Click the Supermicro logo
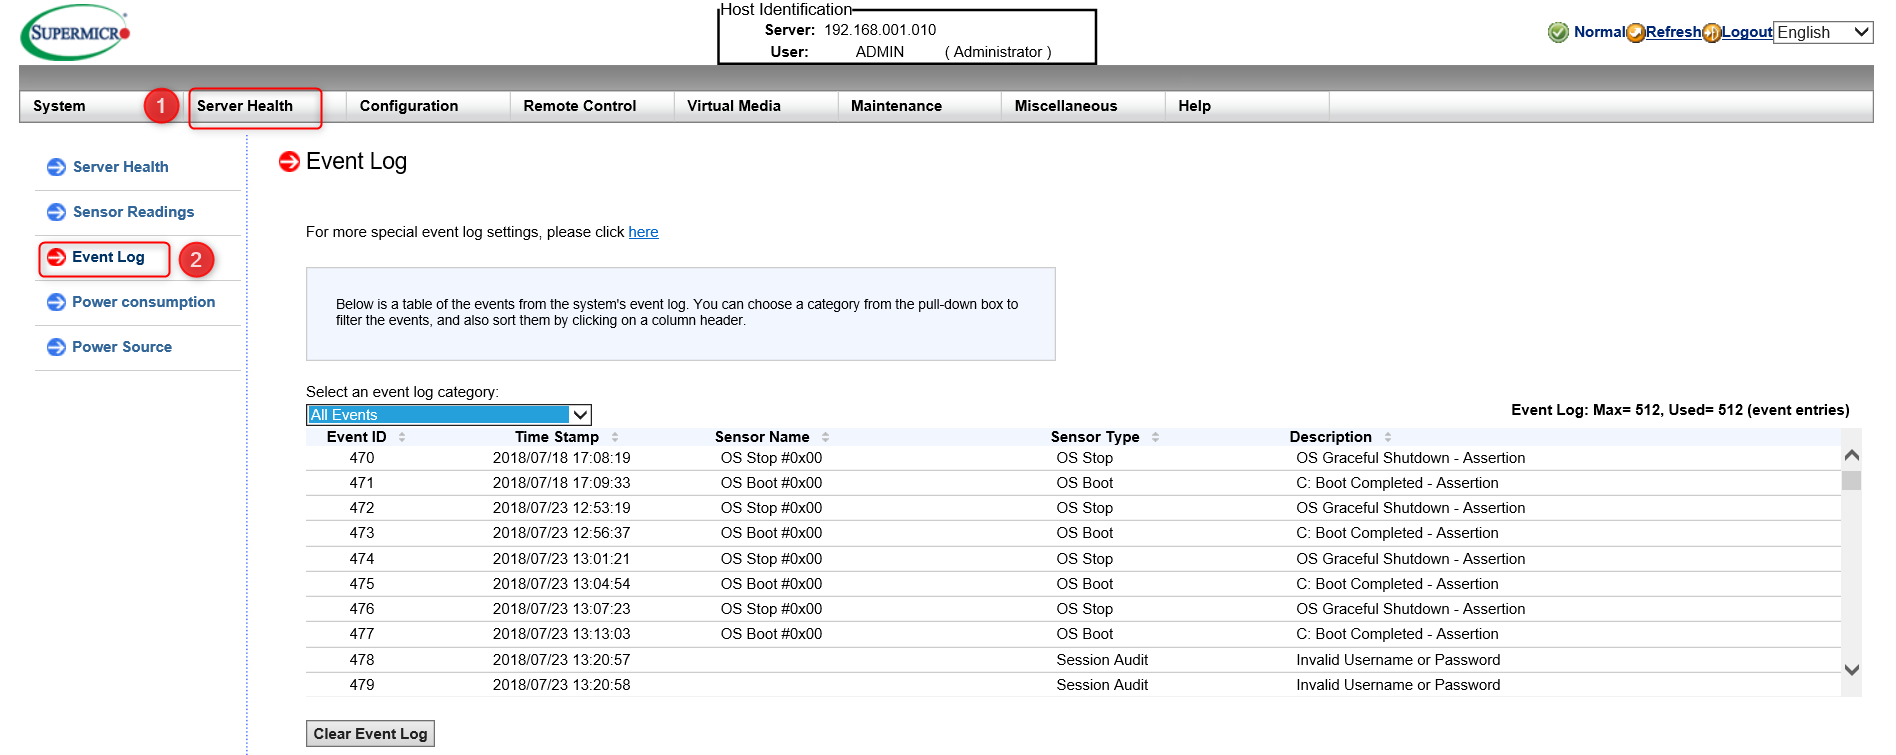This screenshot has width=1896, height=755. click(75, 33)
